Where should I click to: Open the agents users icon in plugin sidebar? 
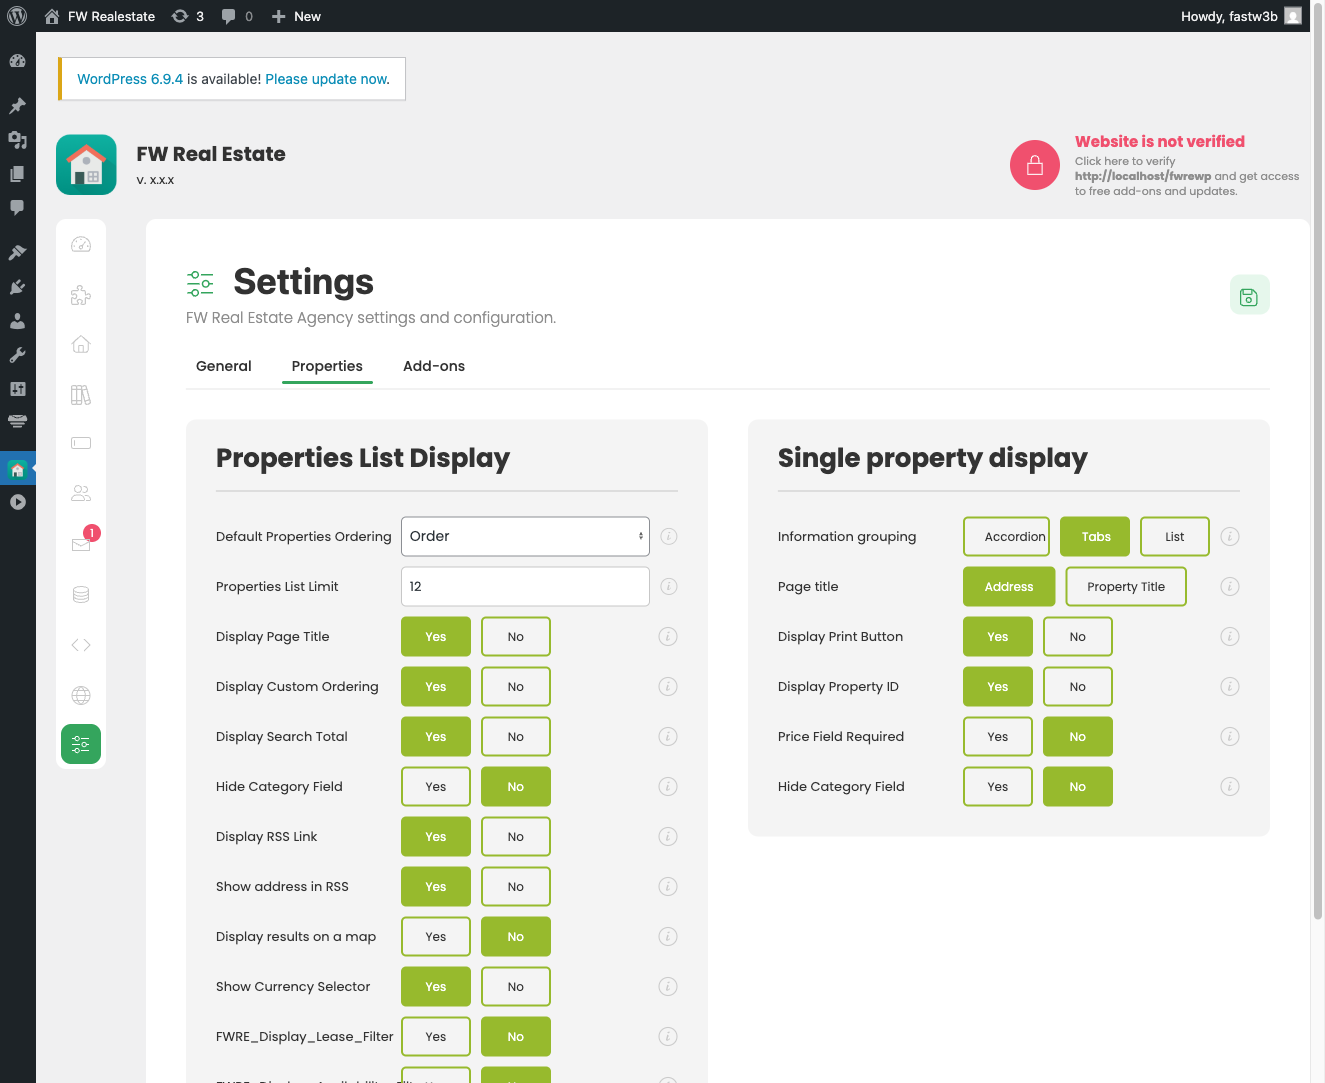pyautogui.click(x=81, y=492)
